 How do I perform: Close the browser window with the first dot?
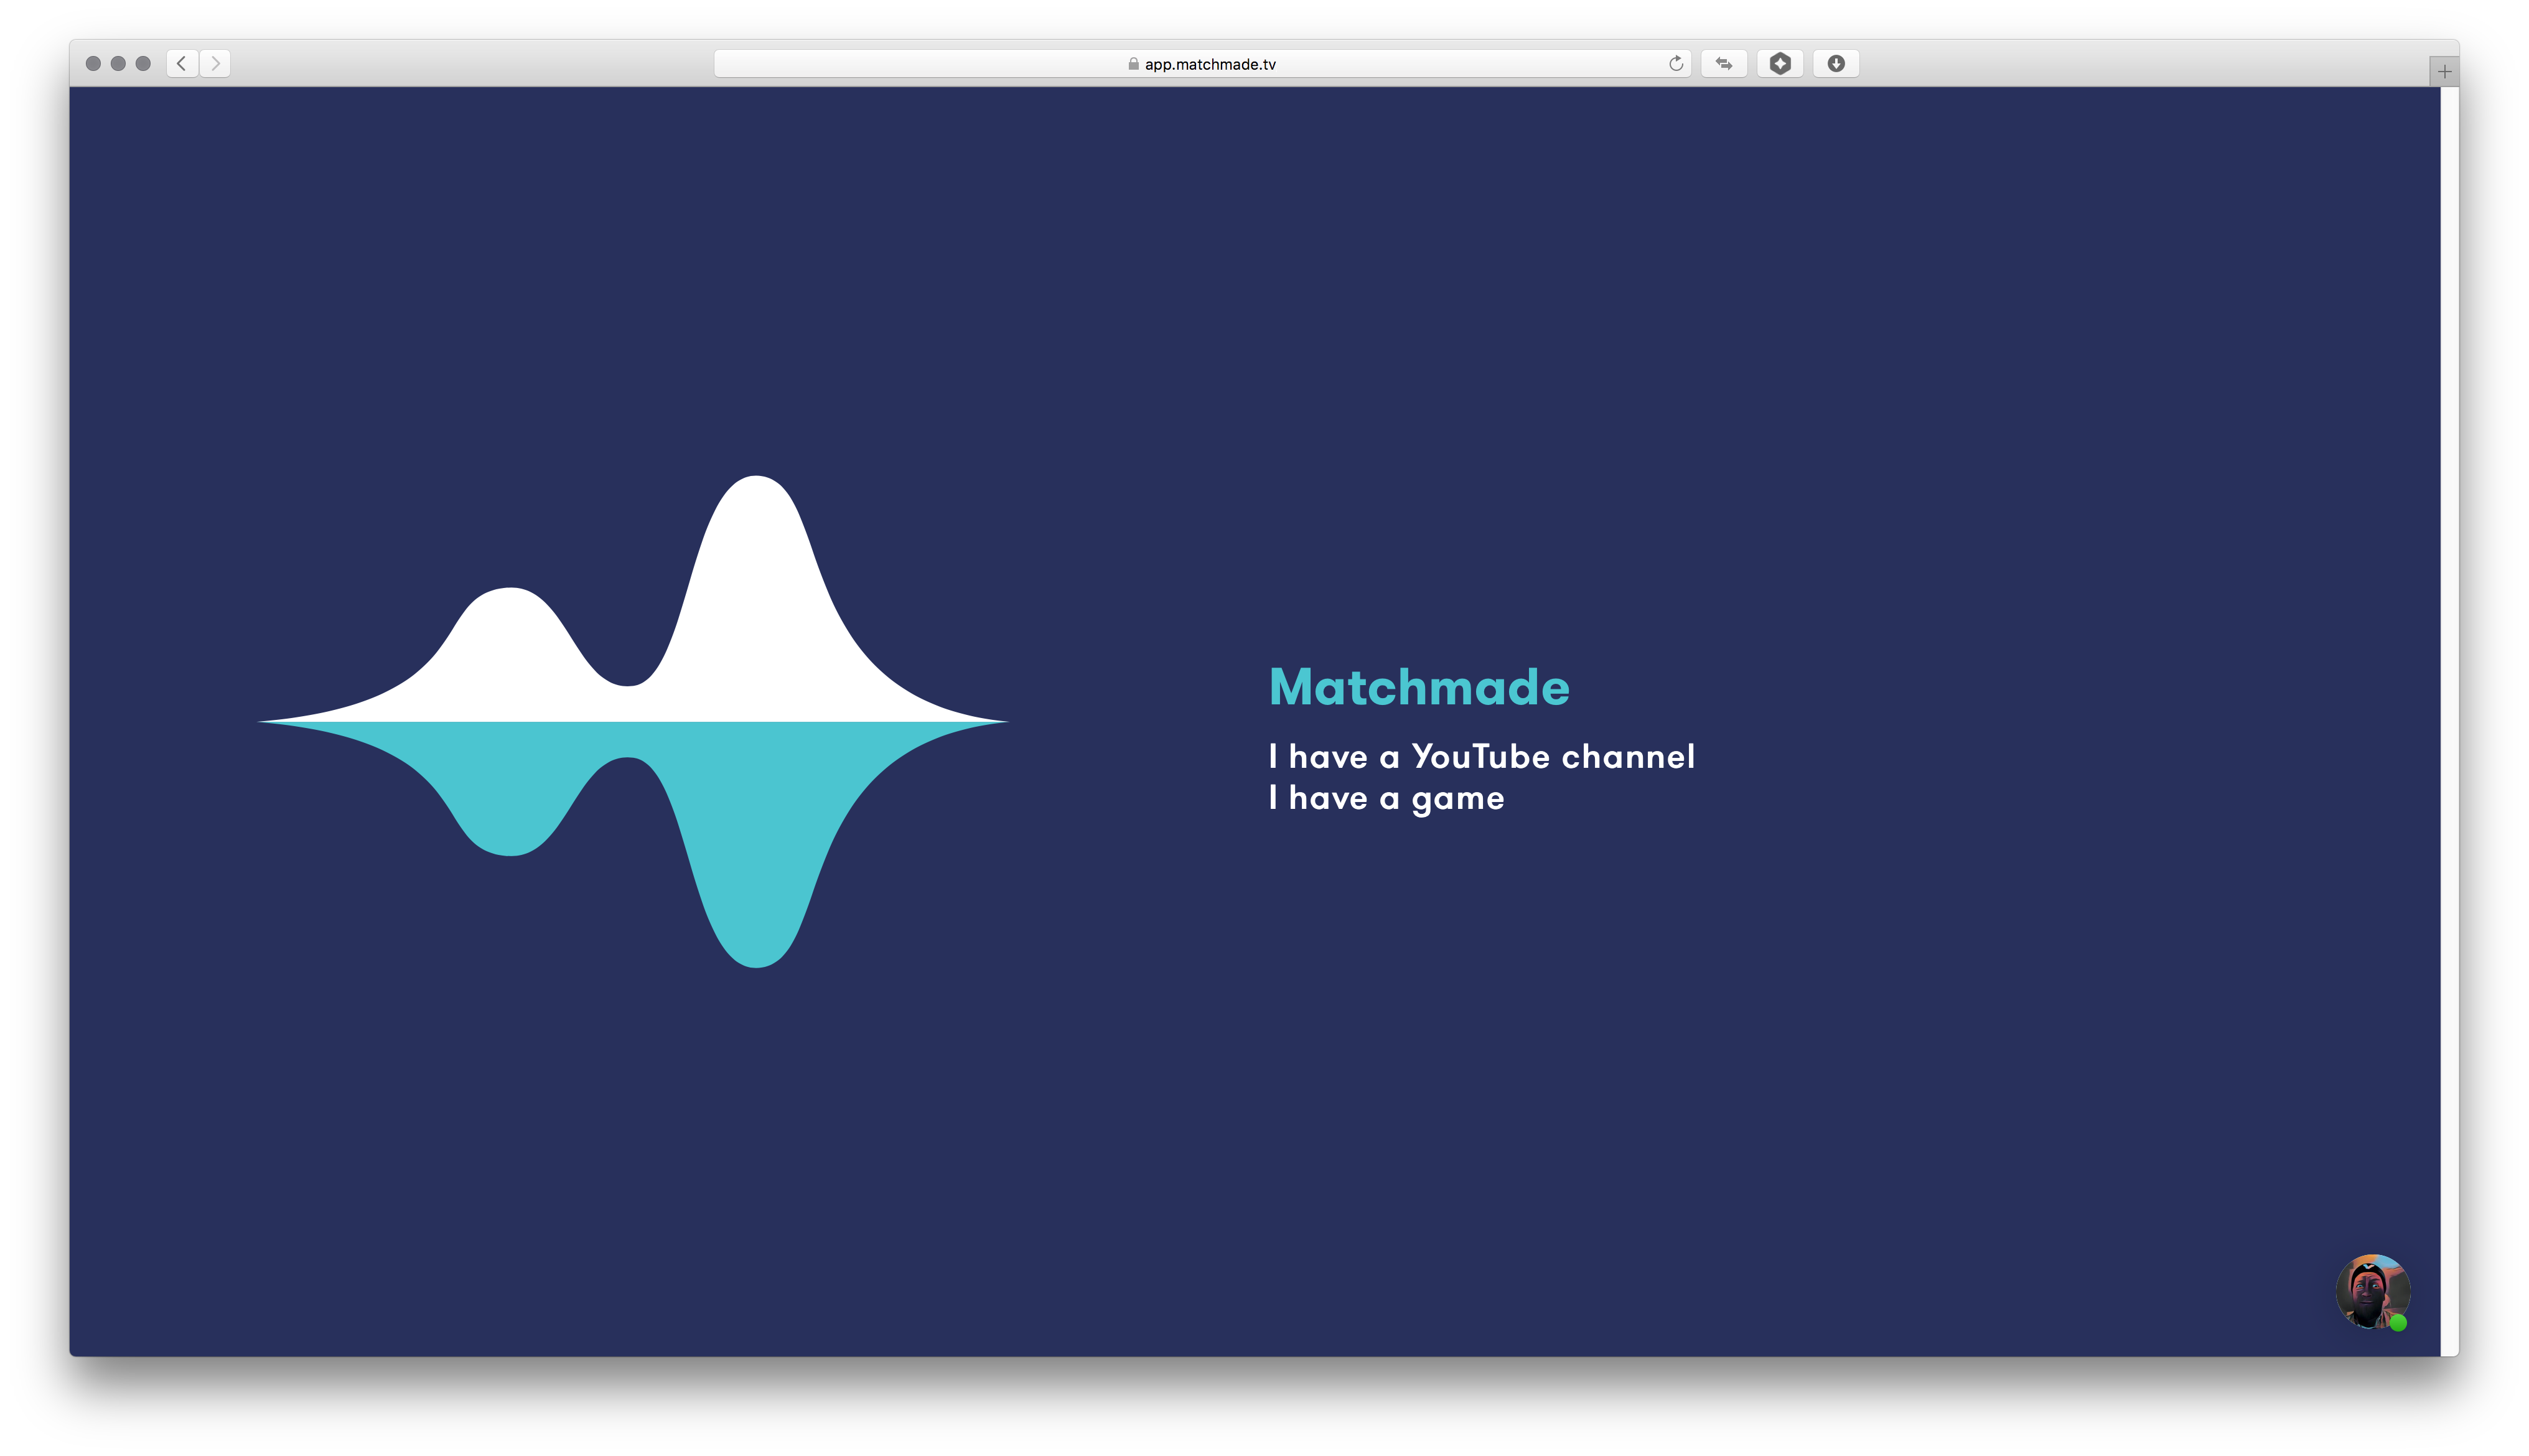(x=93, y=63)
